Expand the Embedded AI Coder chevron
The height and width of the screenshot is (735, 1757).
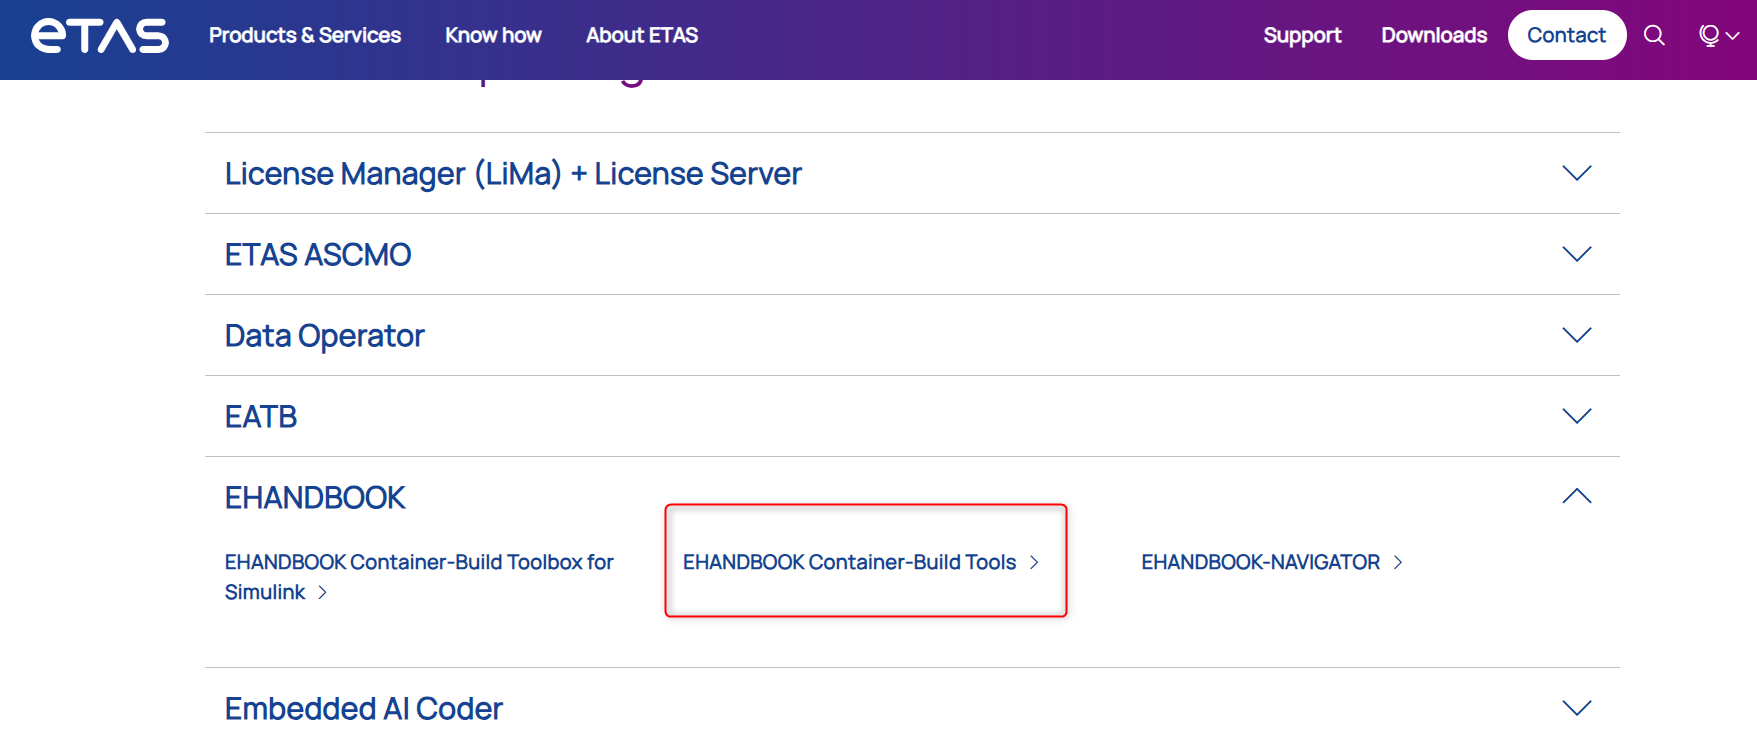[1577, 708]
